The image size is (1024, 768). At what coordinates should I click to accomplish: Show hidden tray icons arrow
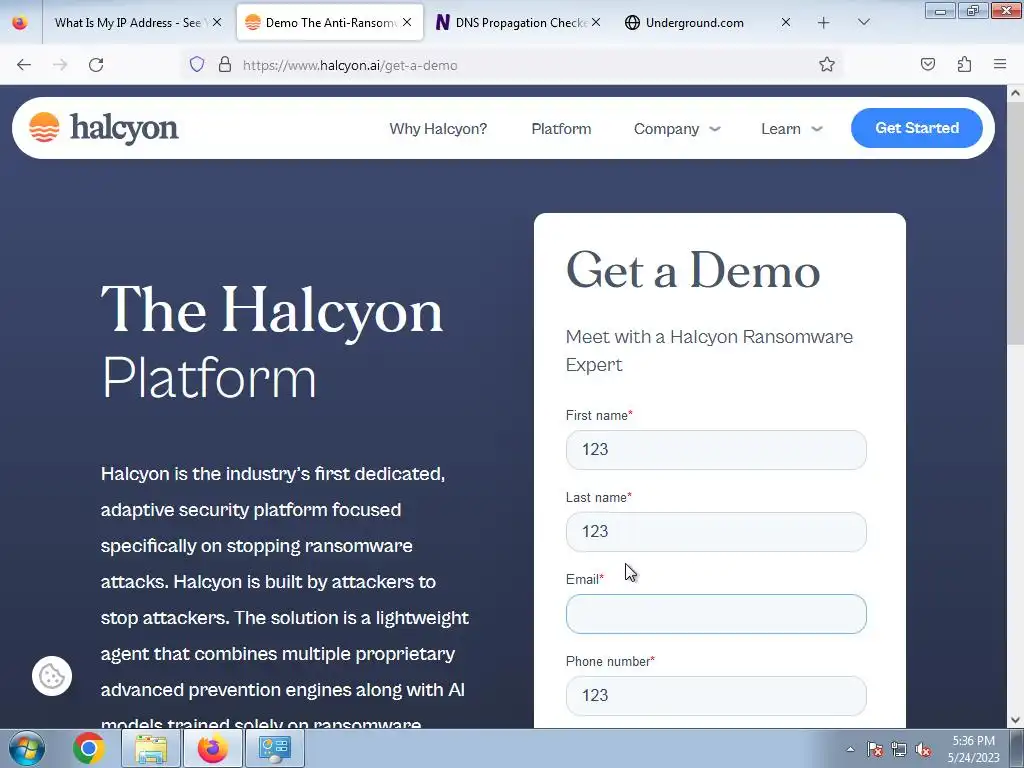(x=850, y=749)
